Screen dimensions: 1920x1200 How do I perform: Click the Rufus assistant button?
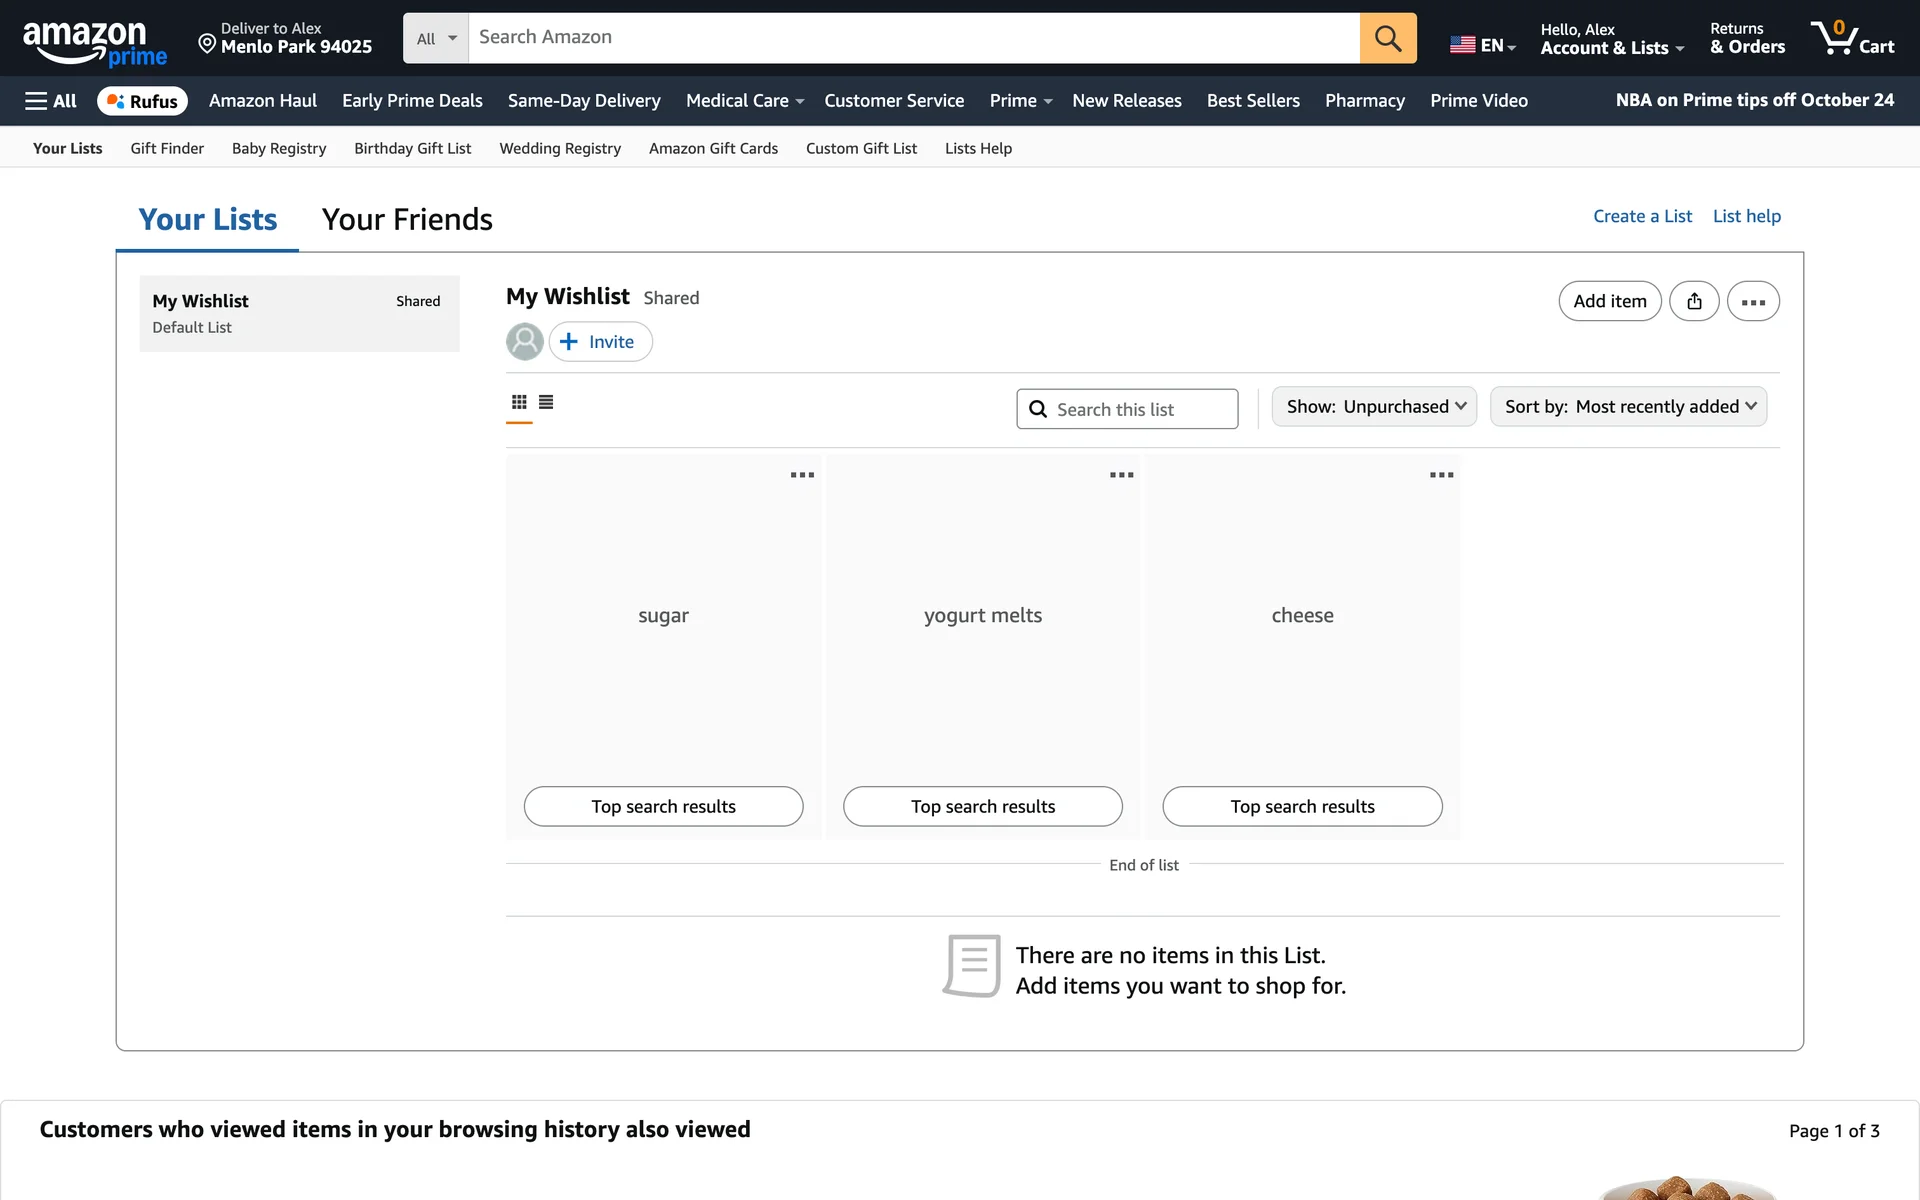[142, 101]
